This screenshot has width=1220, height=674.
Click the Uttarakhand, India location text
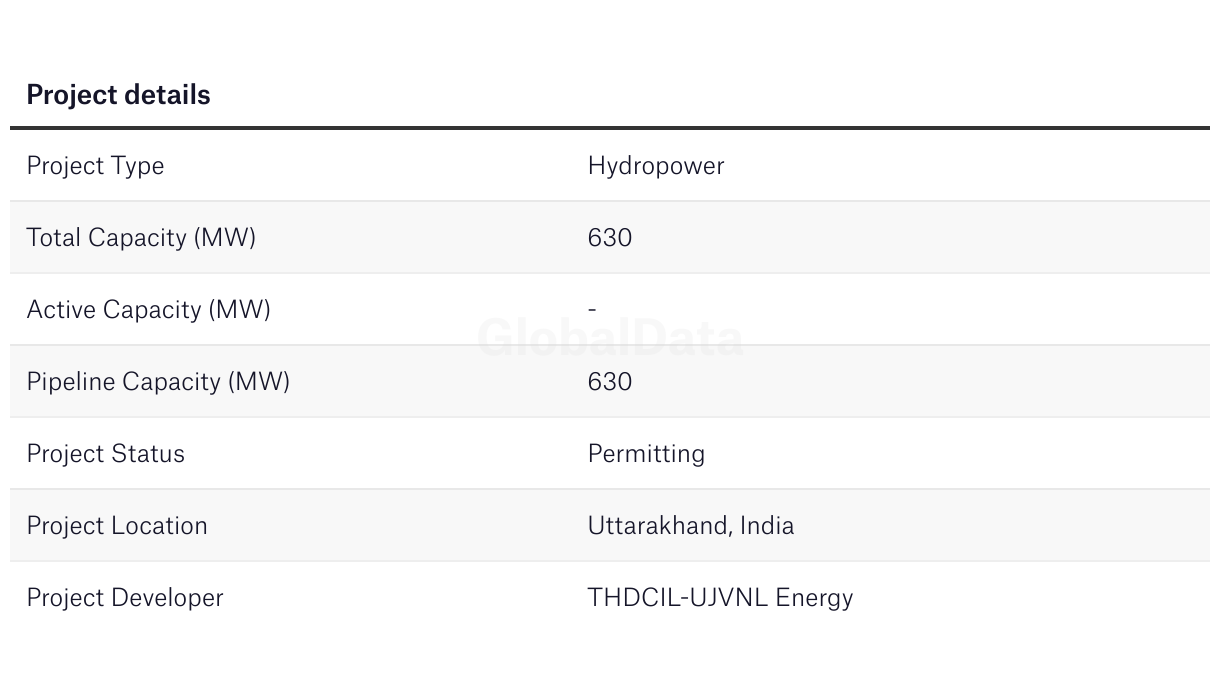coord(691,526)
